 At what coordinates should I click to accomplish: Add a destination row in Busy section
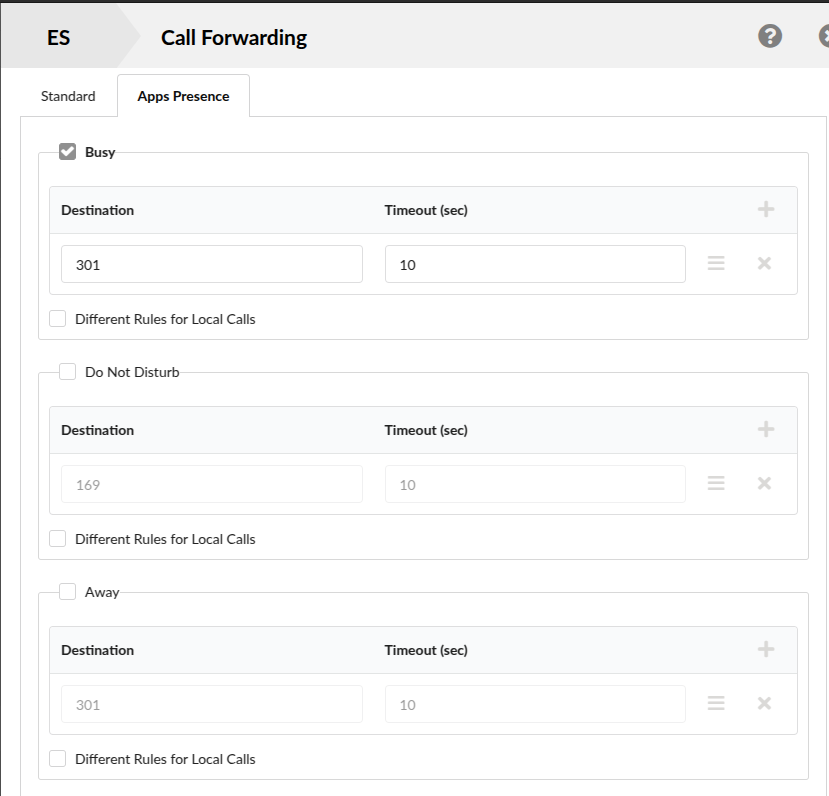(x=766, y=209)
